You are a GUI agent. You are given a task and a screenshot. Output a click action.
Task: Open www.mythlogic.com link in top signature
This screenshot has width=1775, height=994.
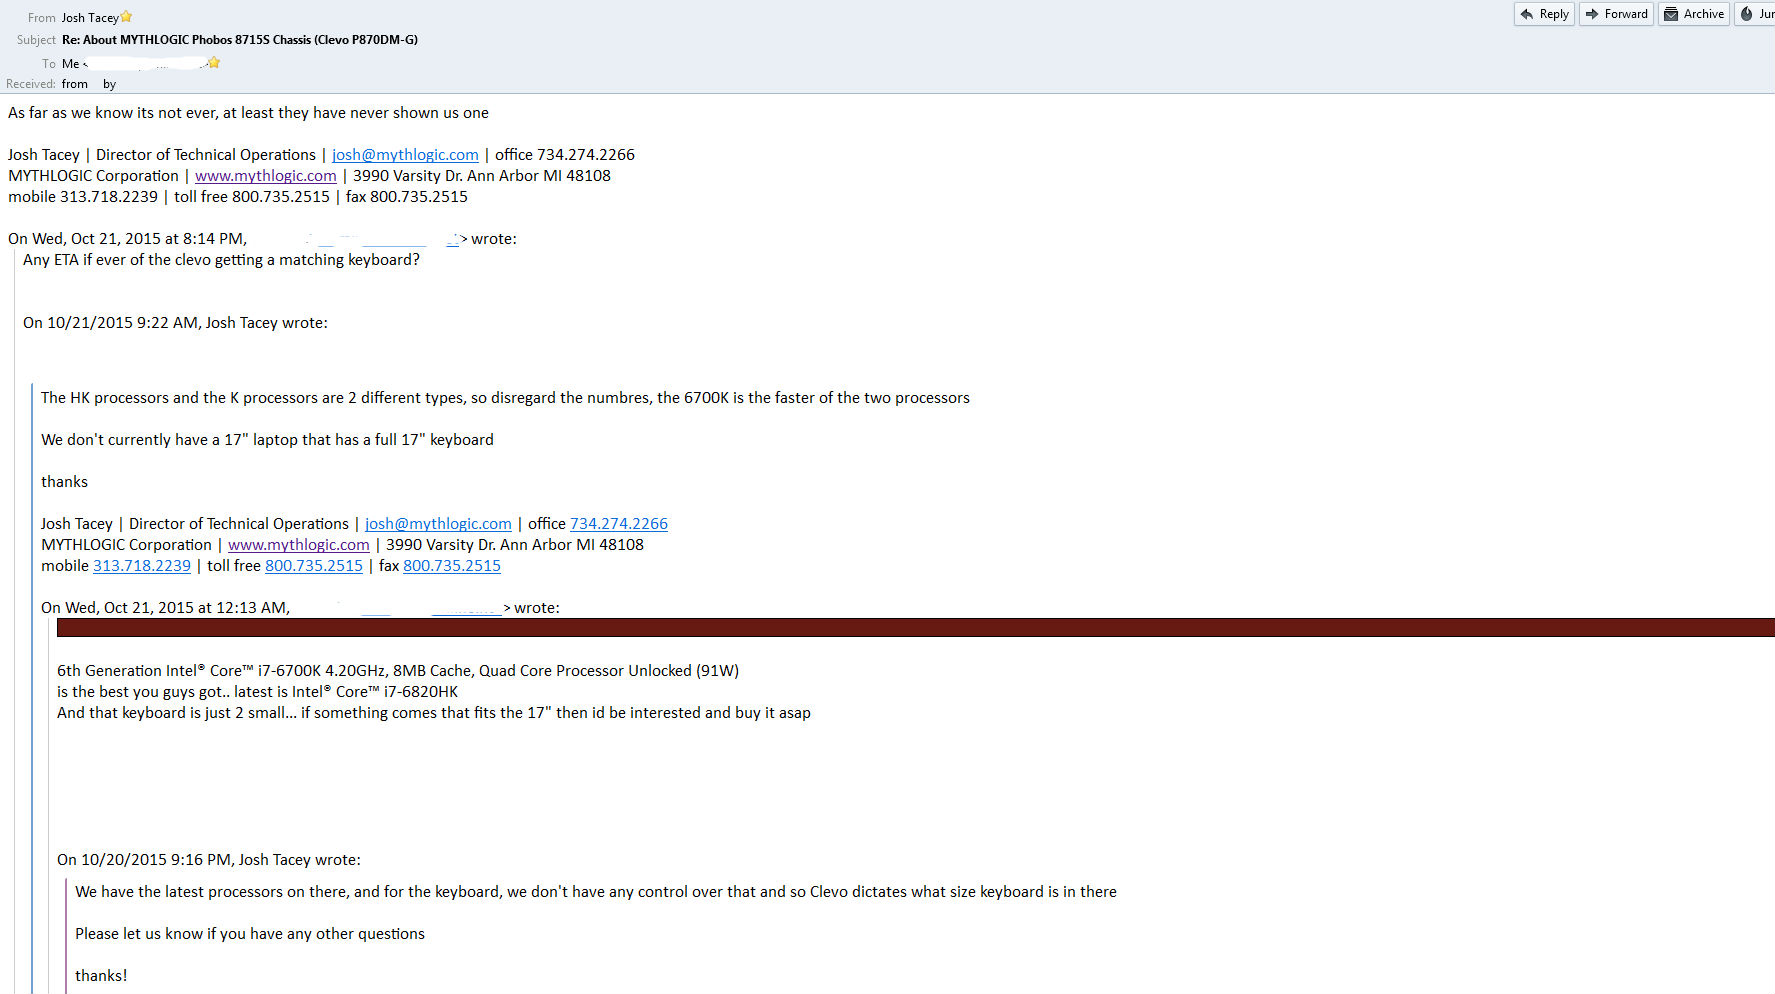(265, 176)
